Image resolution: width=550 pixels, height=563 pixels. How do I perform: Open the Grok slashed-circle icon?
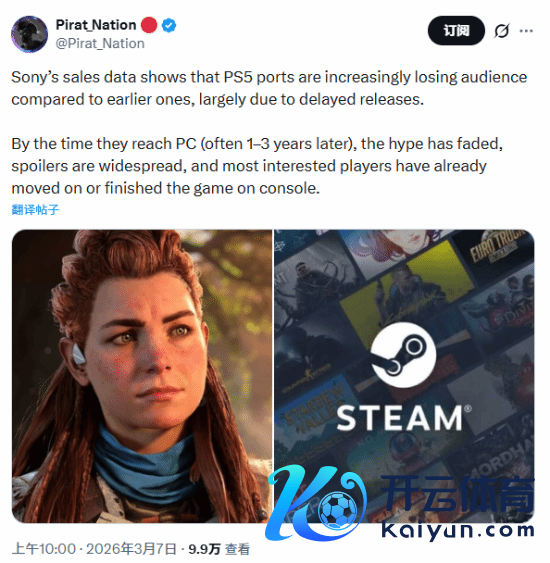(502, 31)
